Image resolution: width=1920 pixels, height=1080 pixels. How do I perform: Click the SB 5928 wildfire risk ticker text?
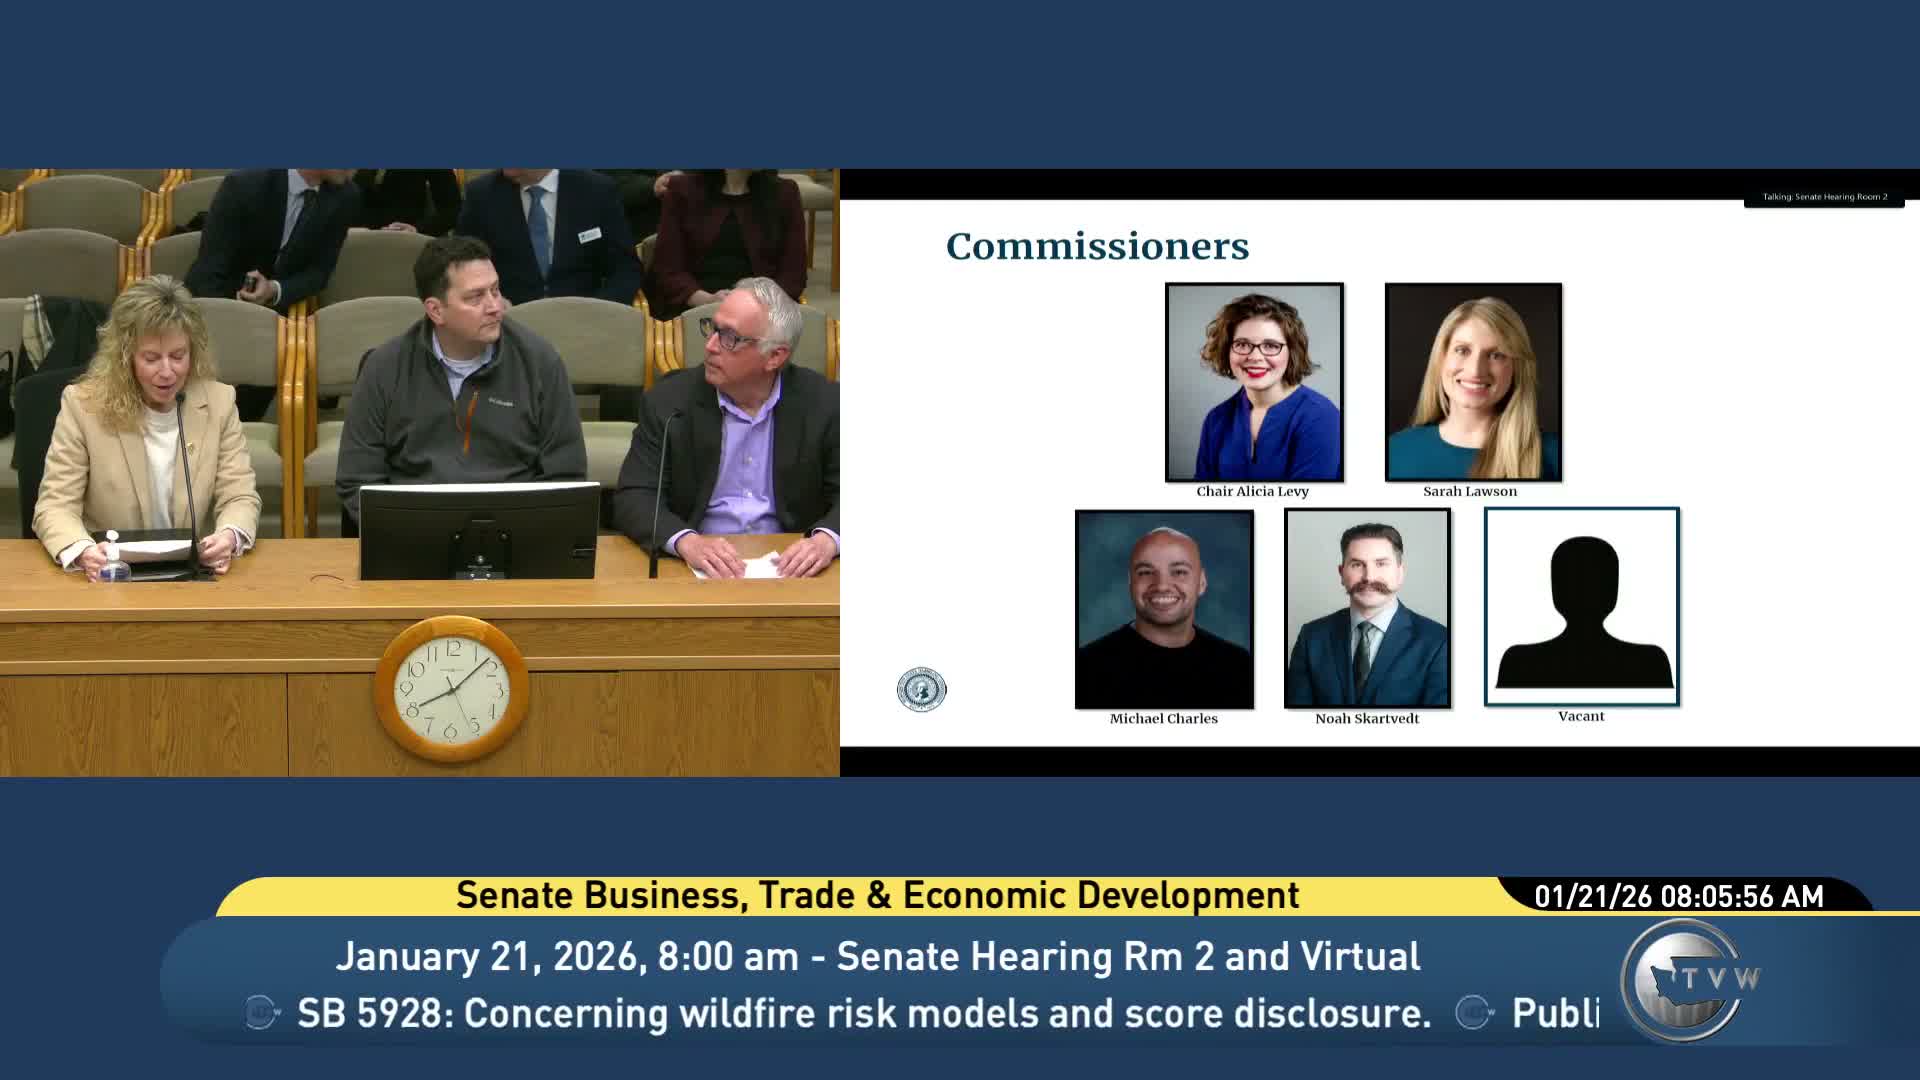(864, 1013)
